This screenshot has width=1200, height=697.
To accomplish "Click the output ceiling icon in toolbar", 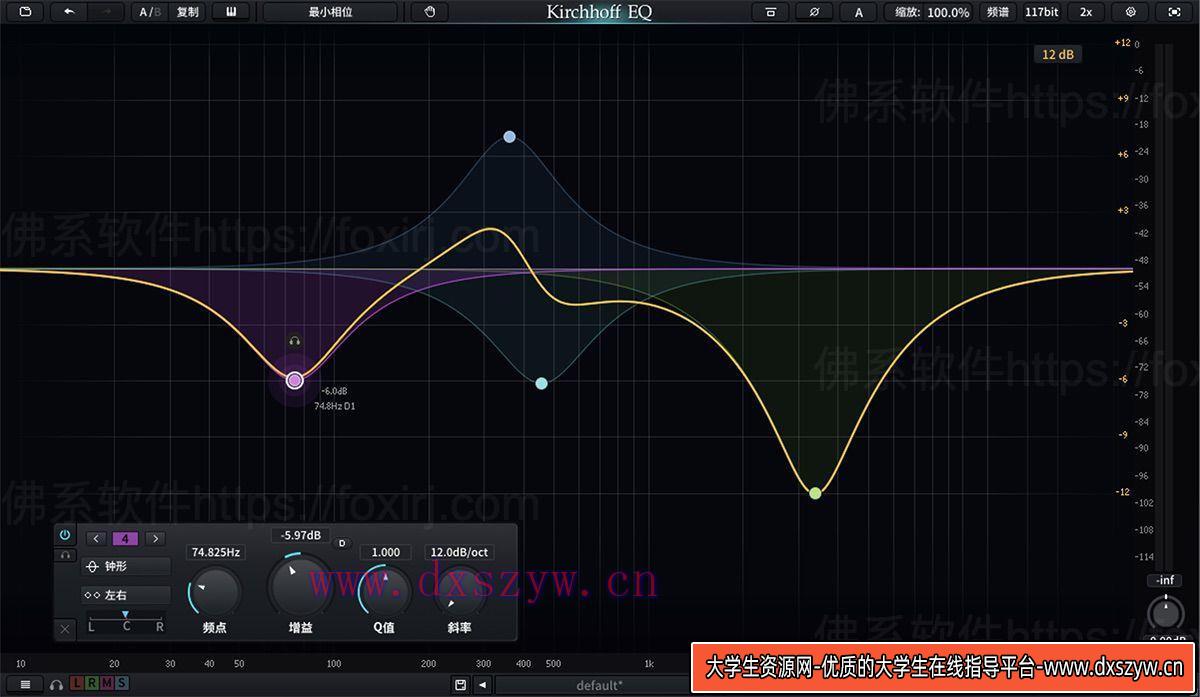I will tap(770, 12).
